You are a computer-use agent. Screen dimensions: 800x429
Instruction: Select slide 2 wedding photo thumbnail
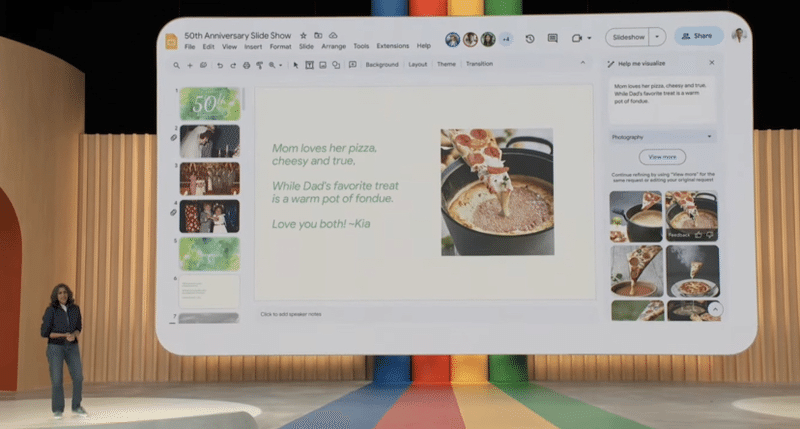tap(210, 141)
